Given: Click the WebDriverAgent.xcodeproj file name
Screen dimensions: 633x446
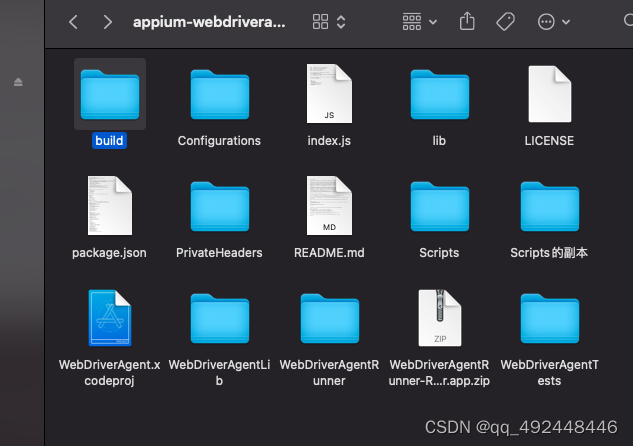Looking at the screenshot, I should tap(109, 373).
